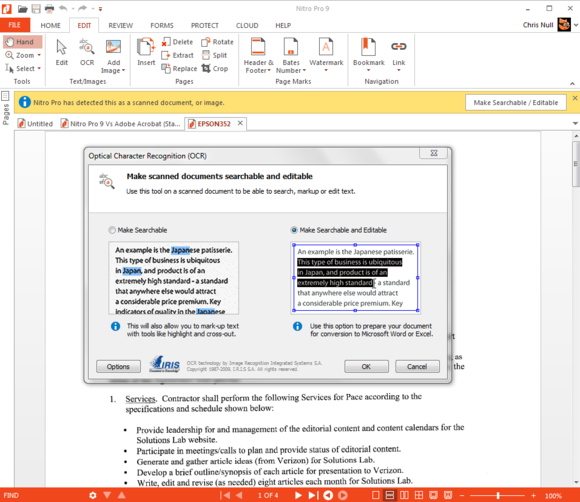The width and height of the screenshot is (580, 502).
Task: Click the Bates Number icon
Action: point(291,47)
